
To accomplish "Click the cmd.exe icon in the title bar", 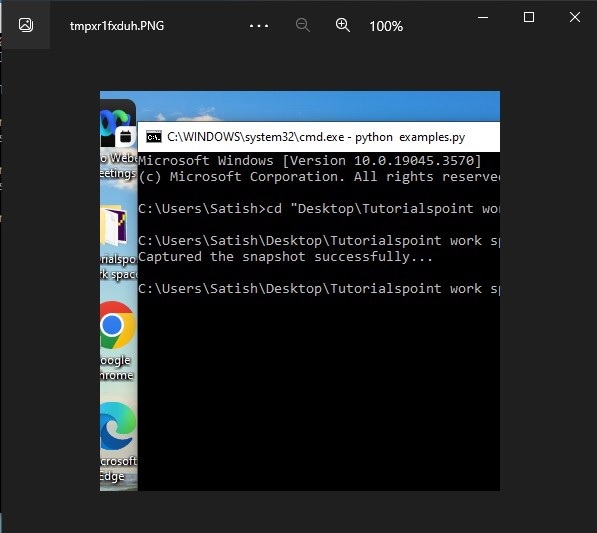I will click(154, 137).
